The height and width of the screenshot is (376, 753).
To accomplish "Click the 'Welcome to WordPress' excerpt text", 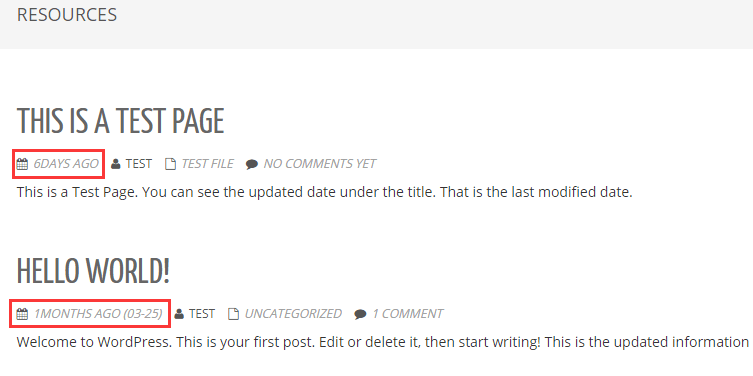I will click(x=383, y=342).
